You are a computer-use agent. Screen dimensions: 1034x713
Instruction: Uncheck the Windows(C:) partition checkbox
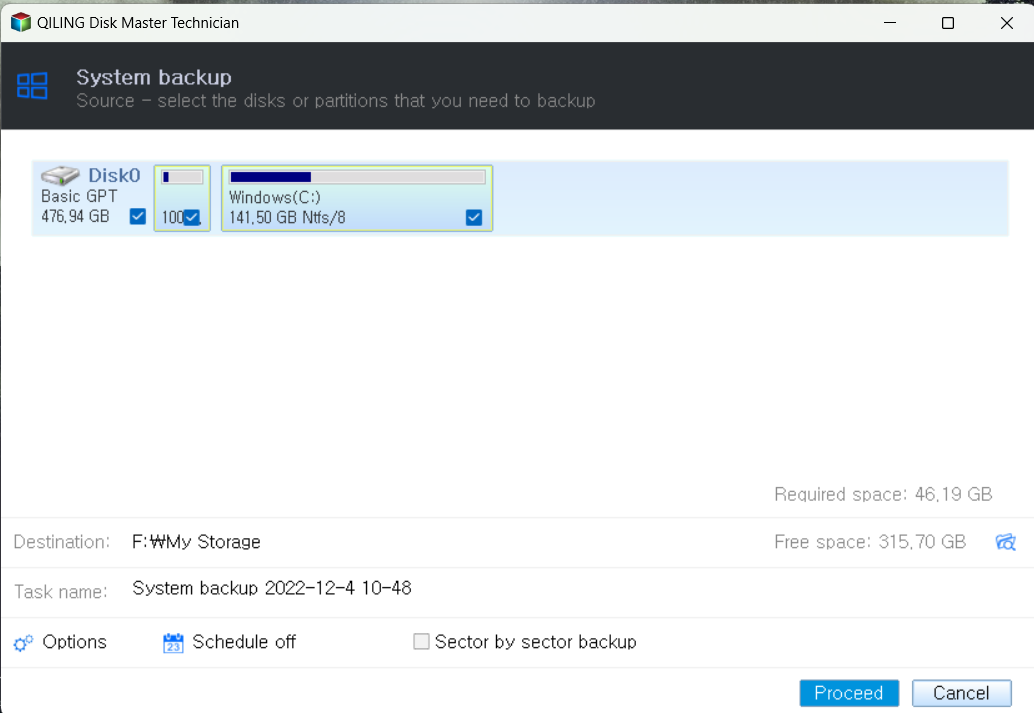(x=473, y=218)
